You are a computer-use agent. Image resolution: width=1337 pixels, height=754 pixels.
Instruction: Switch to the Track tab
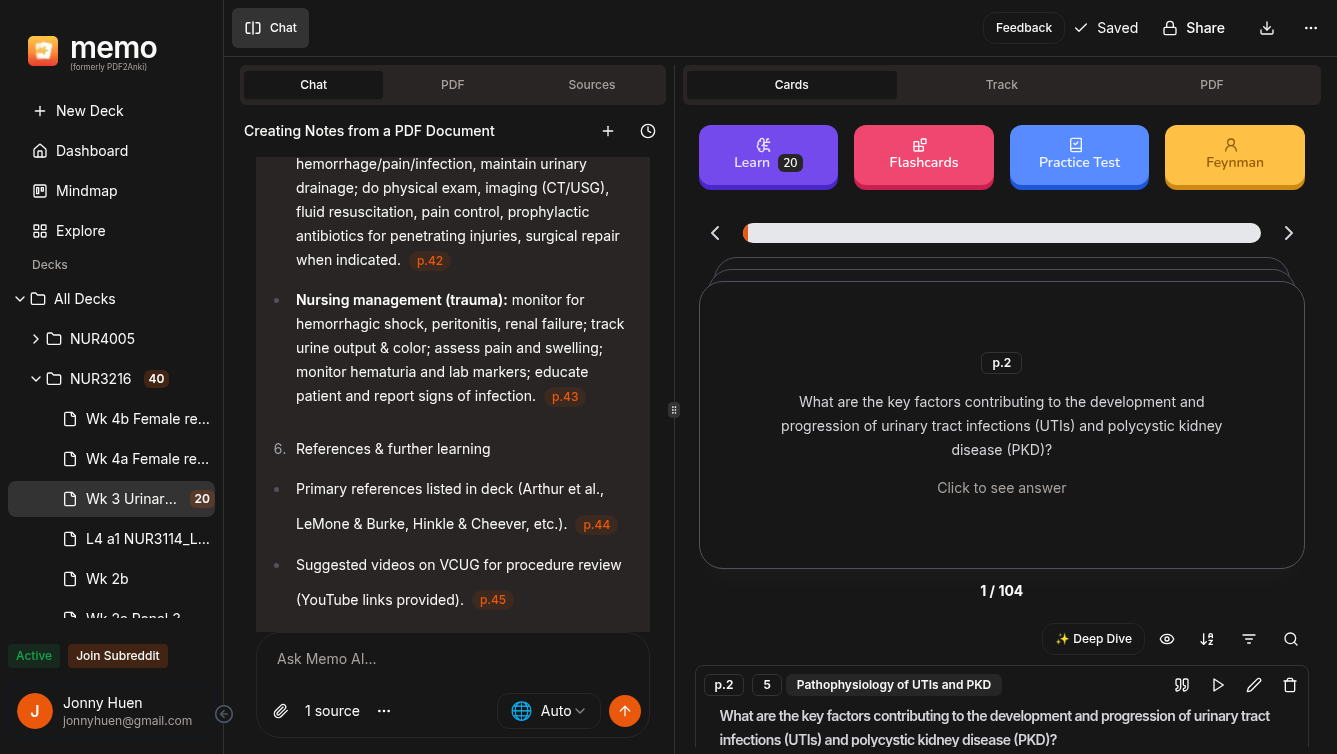tap(1001, 85)
